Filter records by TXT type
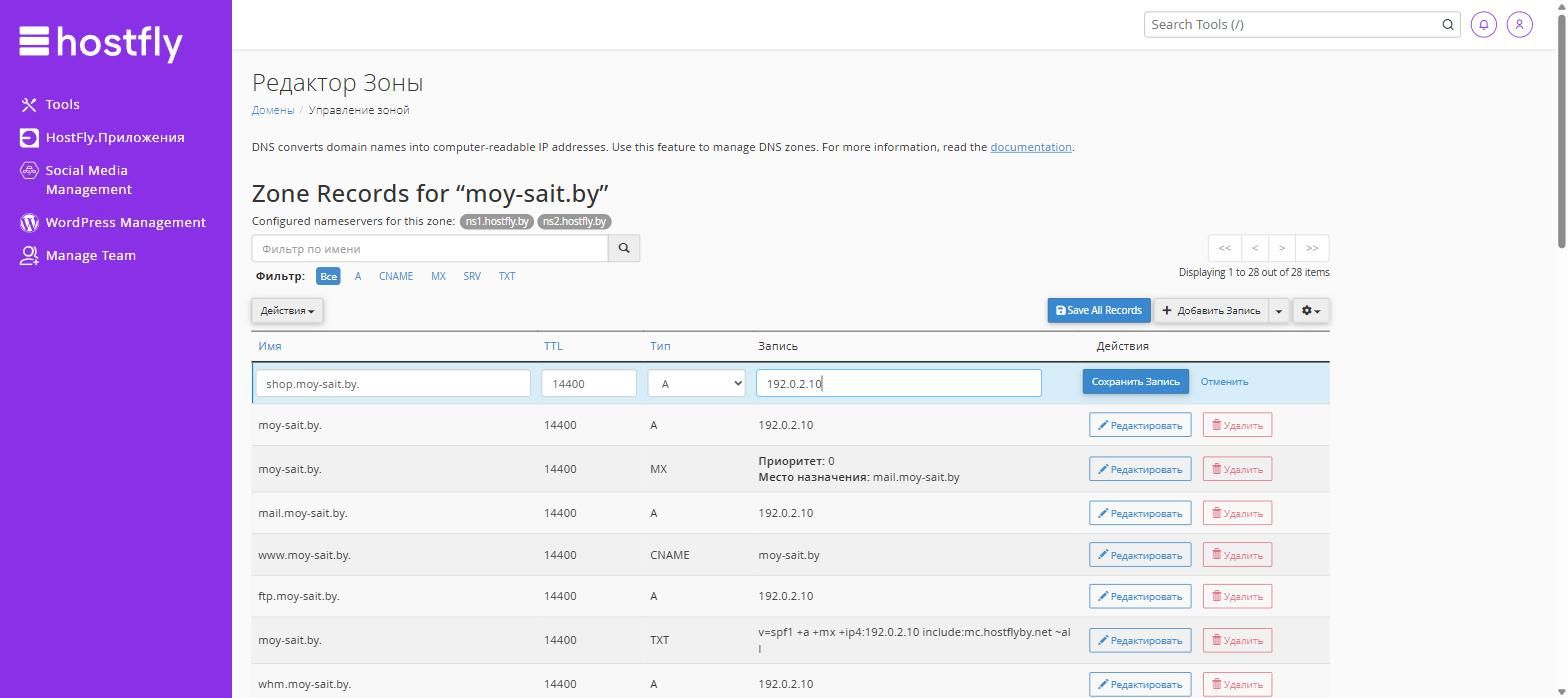The height and width of the screenshot is (698, 1568). [507, 276]
